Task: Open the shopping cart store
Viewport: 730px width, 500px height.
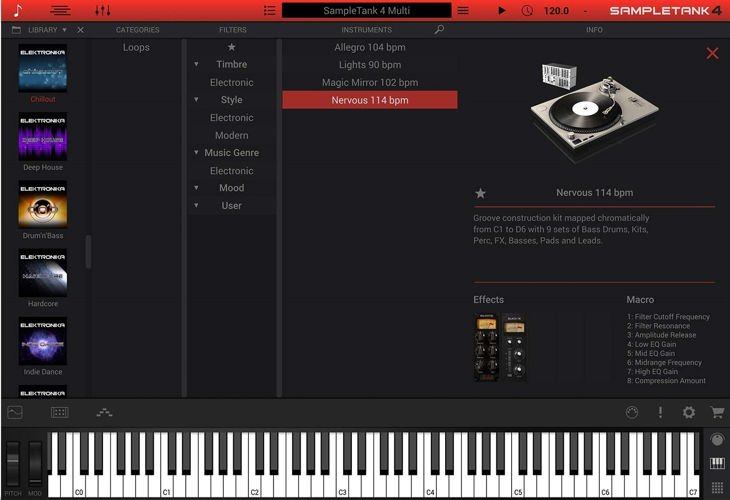Action: pos(716,412)
